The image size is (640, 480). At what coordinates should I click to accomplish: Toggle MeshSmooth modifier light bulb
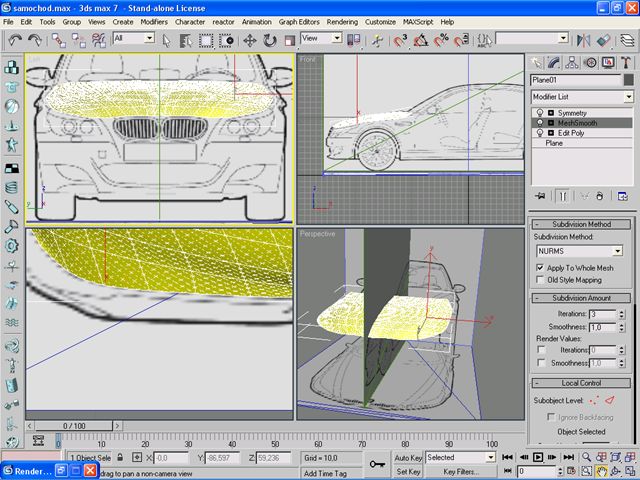point(540,123)
